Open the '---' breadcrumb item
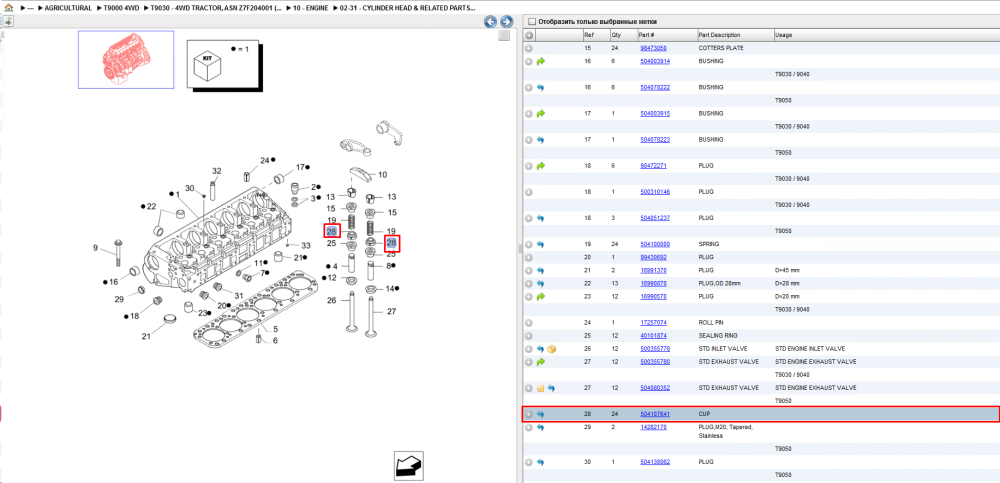Viewport: 1000px width, 483px height. (31, 8)
